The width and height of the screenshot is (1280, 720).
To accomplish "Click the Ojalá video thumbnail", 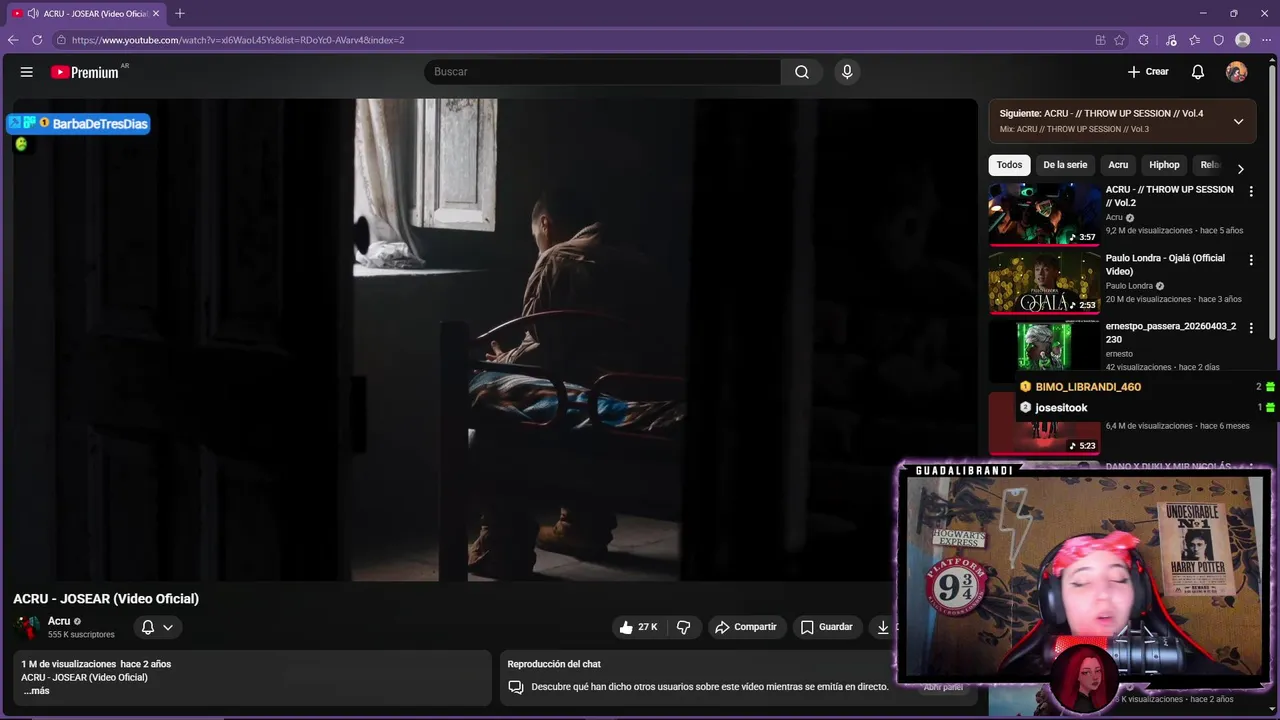I will coord(1044,282).
